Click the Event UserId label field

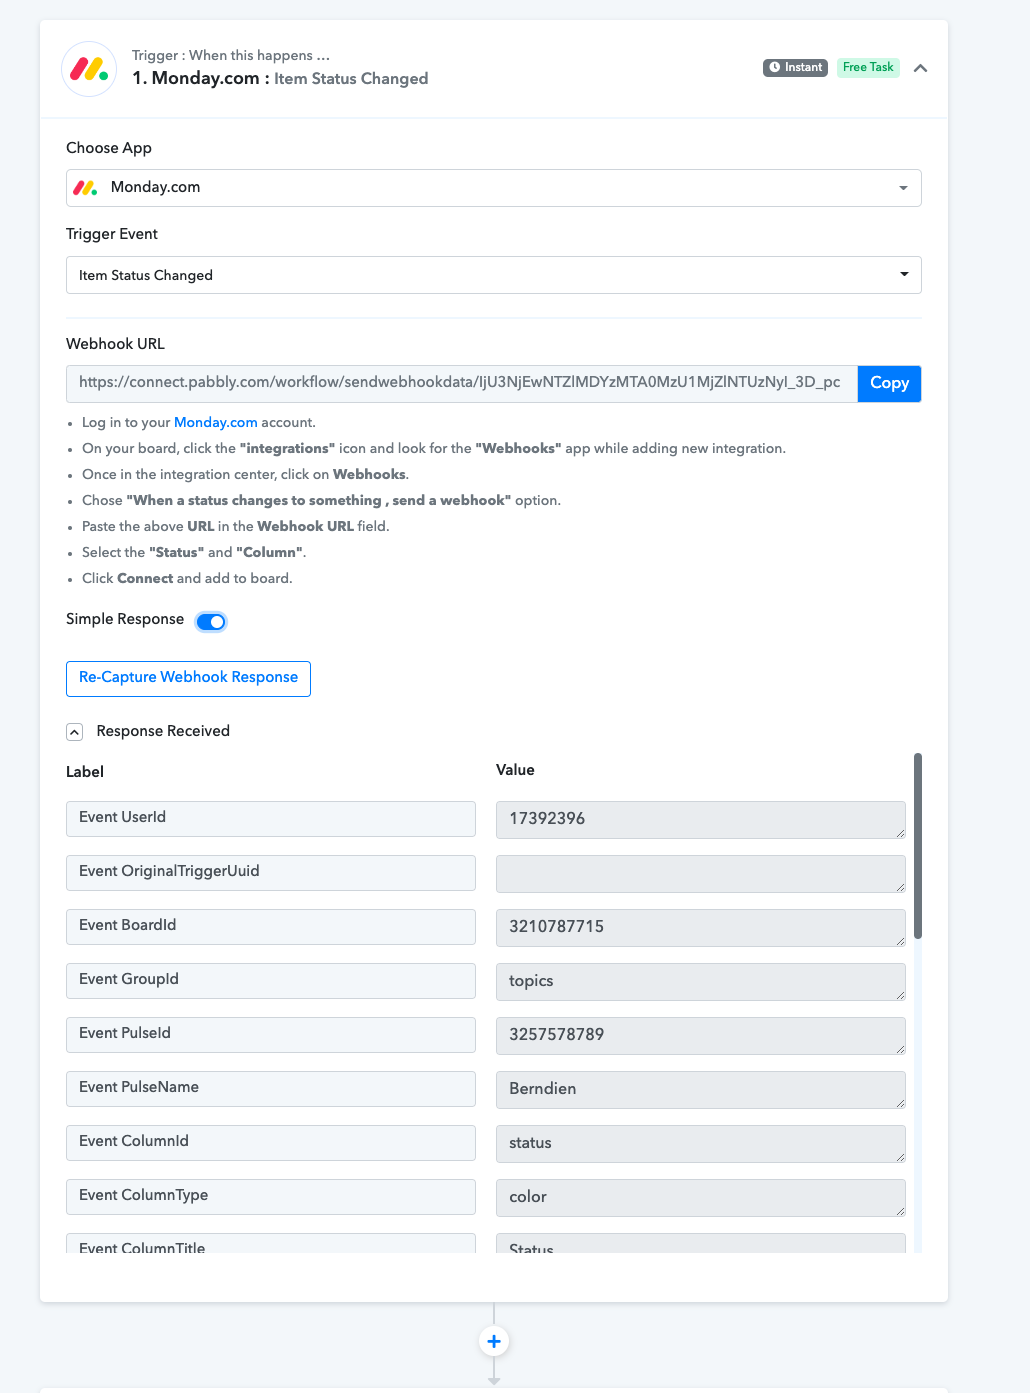point(271,819)
